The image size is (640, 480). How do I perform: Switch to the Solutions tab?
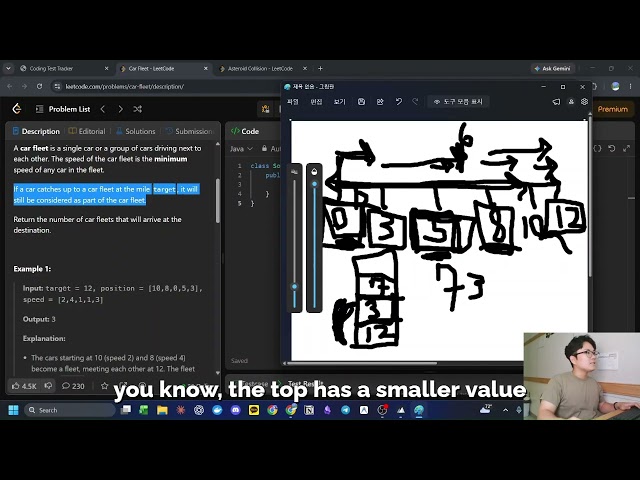[x=136, y=131]
